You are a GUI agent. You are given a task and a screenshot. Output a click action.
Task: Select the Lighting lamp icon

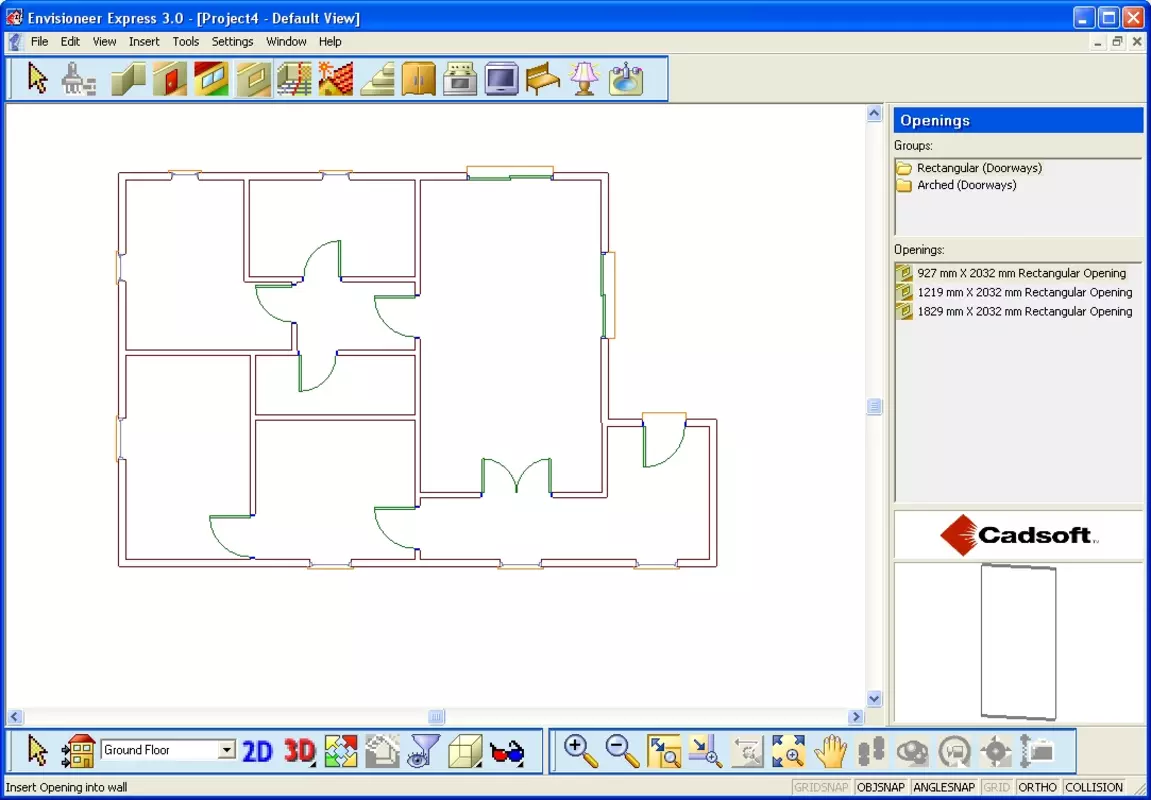point(584,79)
